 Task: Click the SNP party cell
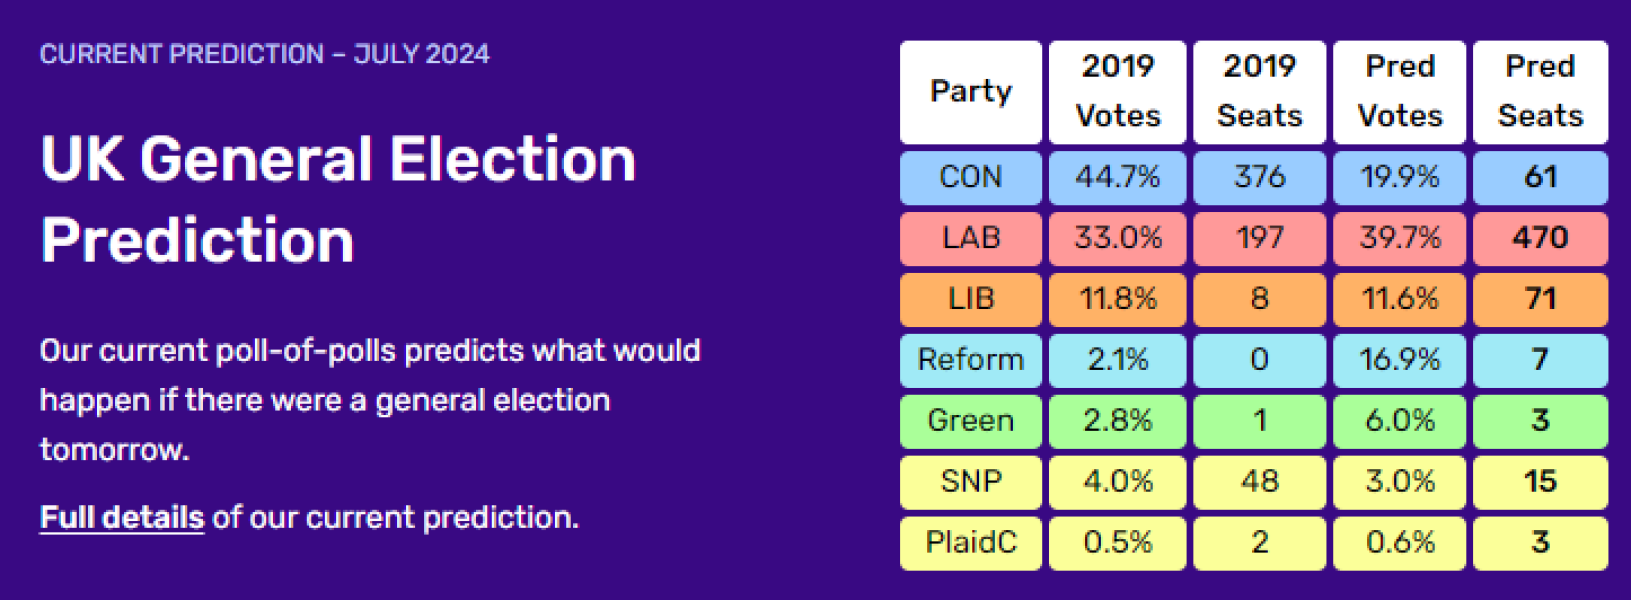(970, 482)
